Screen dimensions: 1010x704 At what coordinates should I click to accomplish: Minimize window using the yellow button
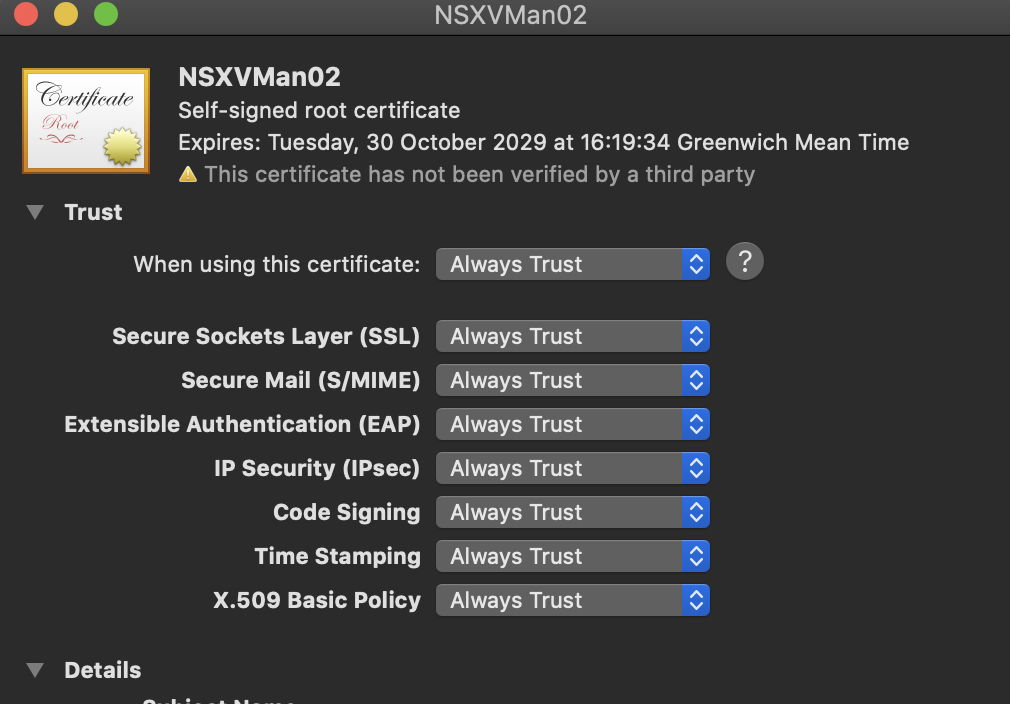pyautogui.click(x=66, y=14)
